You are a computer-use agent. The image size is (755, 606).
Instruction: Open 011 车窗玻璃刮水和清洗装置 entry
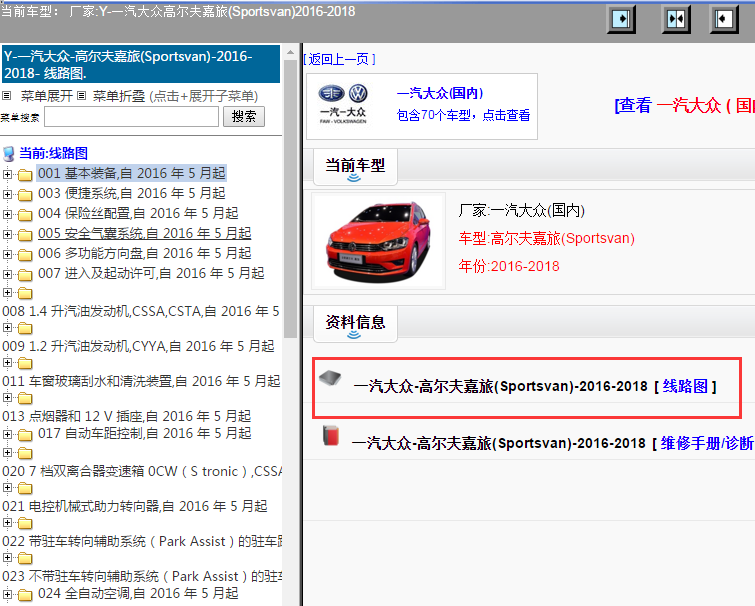[141, 382]
